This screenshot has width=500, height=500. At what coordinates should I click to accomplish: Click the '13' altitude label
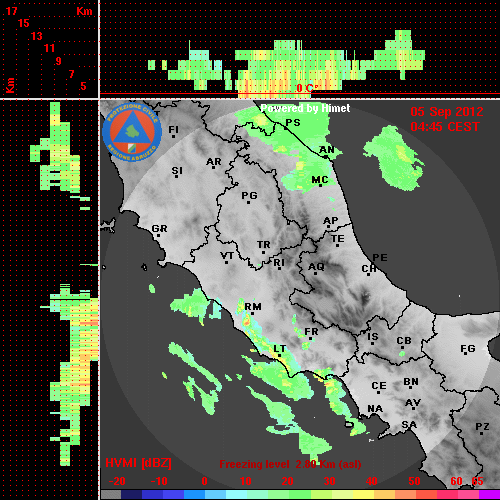click(x=37, y=36)
